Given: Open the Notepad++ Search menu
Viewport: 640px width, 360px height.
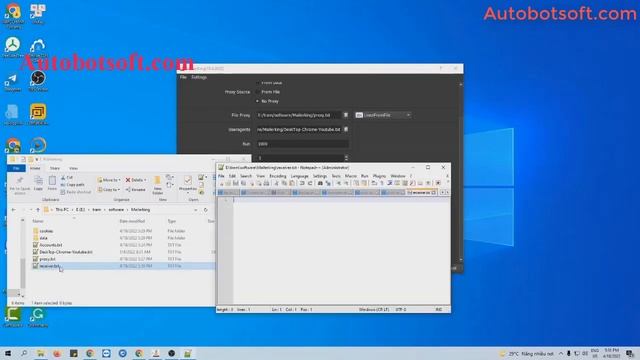Looking at the screenshot, I should (x=246, y=176).
